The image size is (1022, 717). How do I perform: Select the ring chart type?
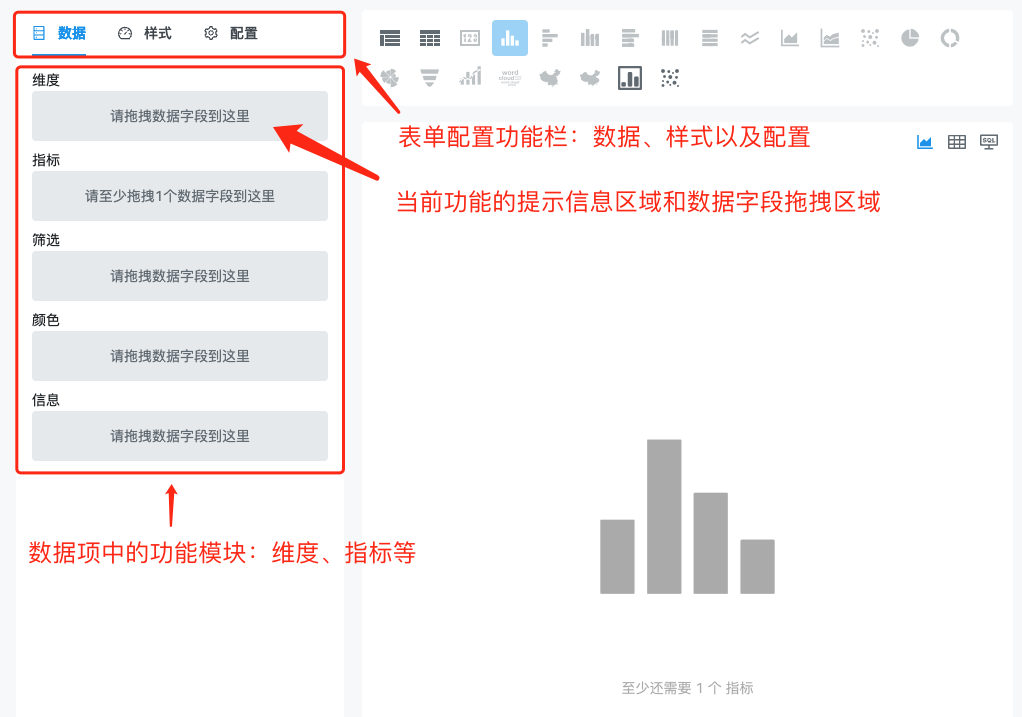click(x=948, y=38)
